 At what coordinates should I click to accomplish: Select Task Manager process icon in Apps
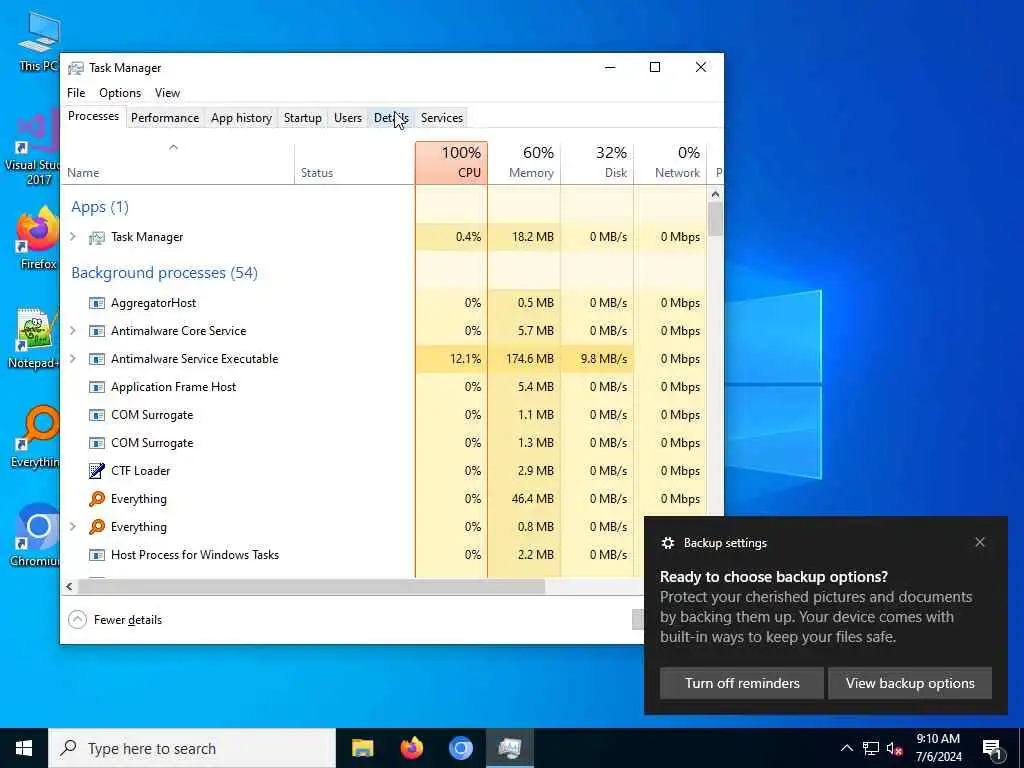click(x=97, y=238)
